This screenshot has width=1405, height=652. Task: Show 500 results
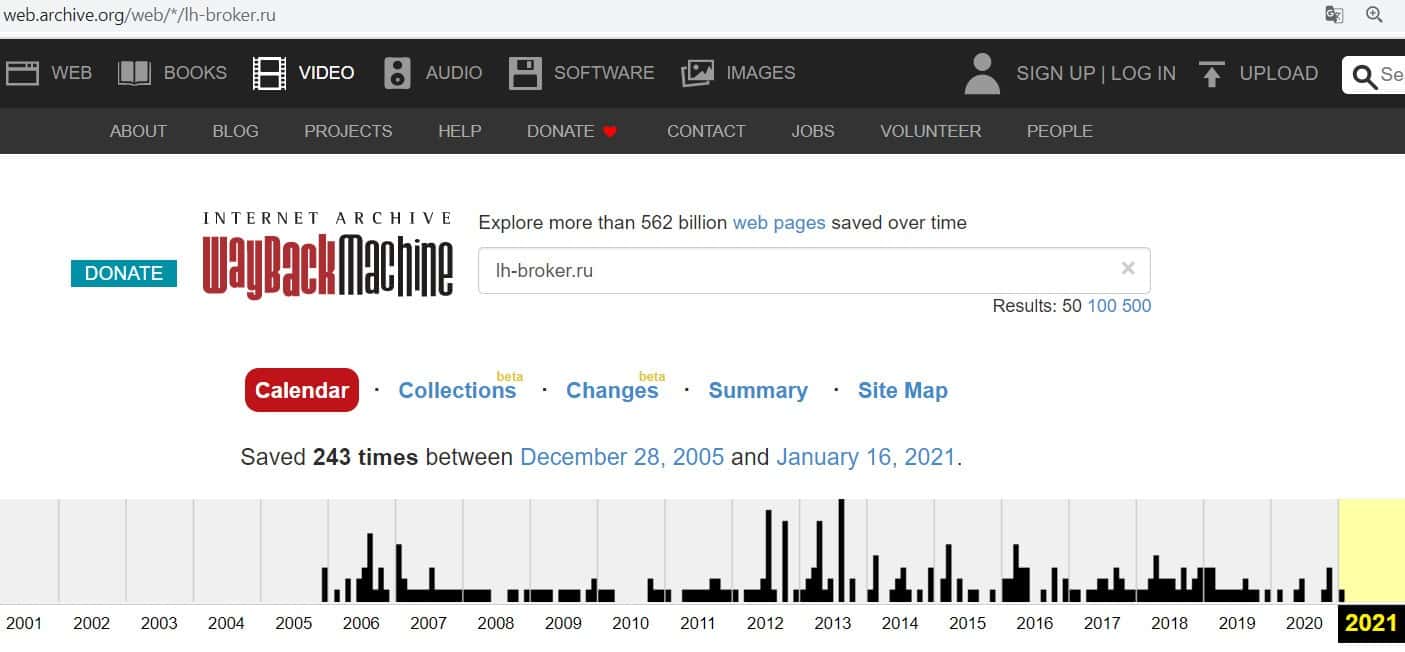(1137, 306)
